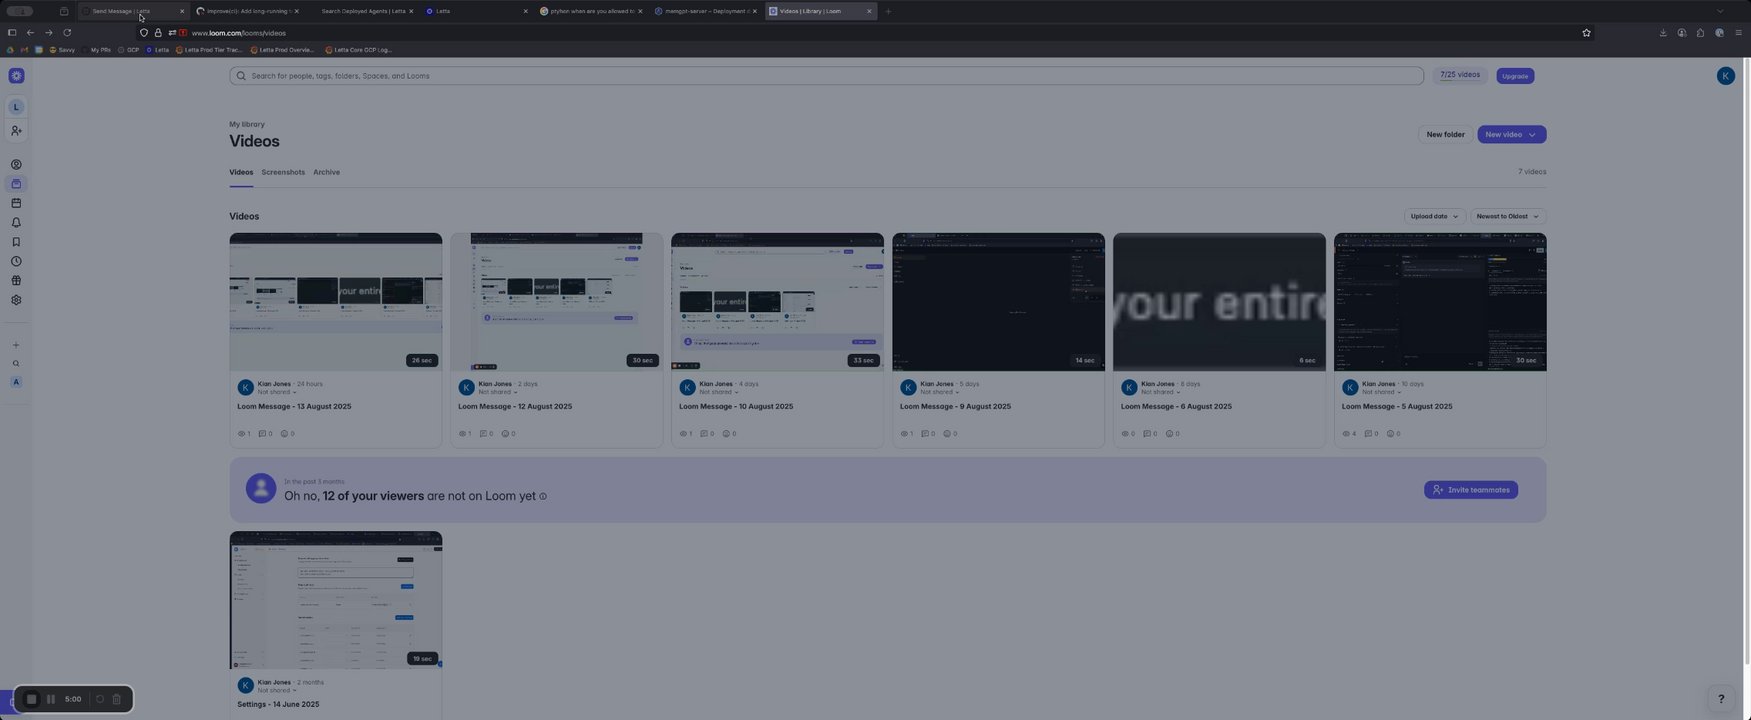Screen dimensions: 1751x720
Task: Switch to the Archive tab
Action: click(x=326, y=172)
